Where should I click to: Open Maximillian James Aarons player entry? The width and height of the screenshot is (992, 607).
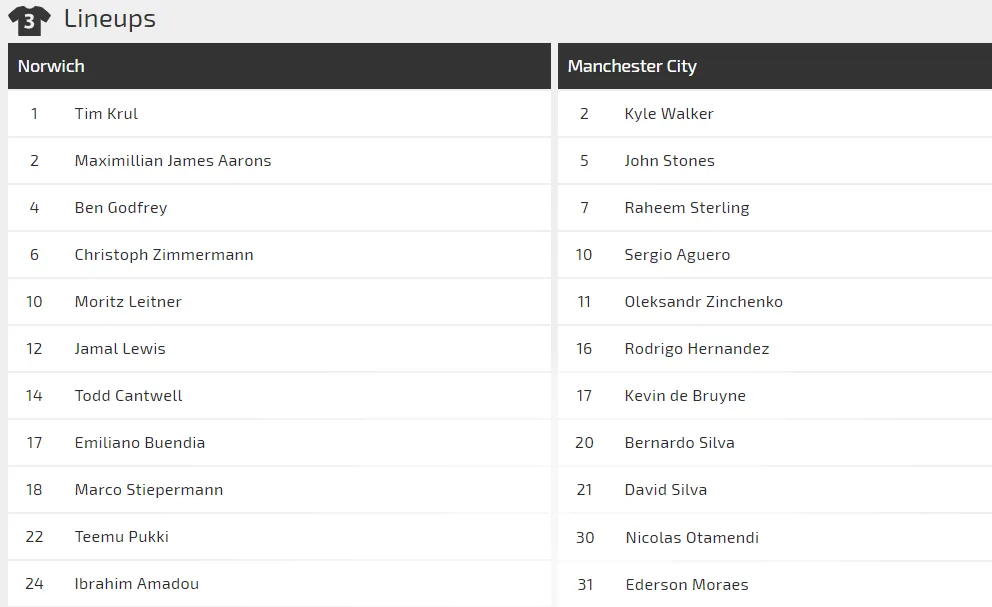[x=173, y=160]
